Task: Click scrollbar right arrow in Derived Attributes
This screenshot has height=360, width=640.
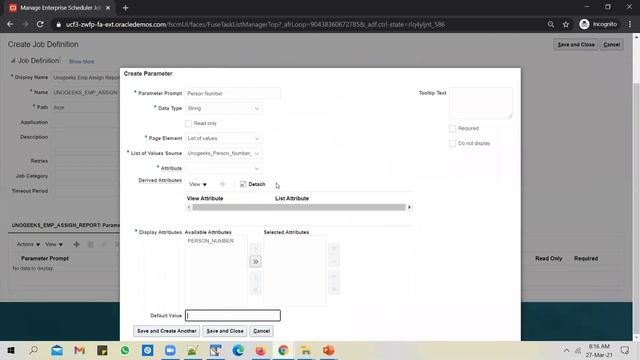Action: coord(409,207)
